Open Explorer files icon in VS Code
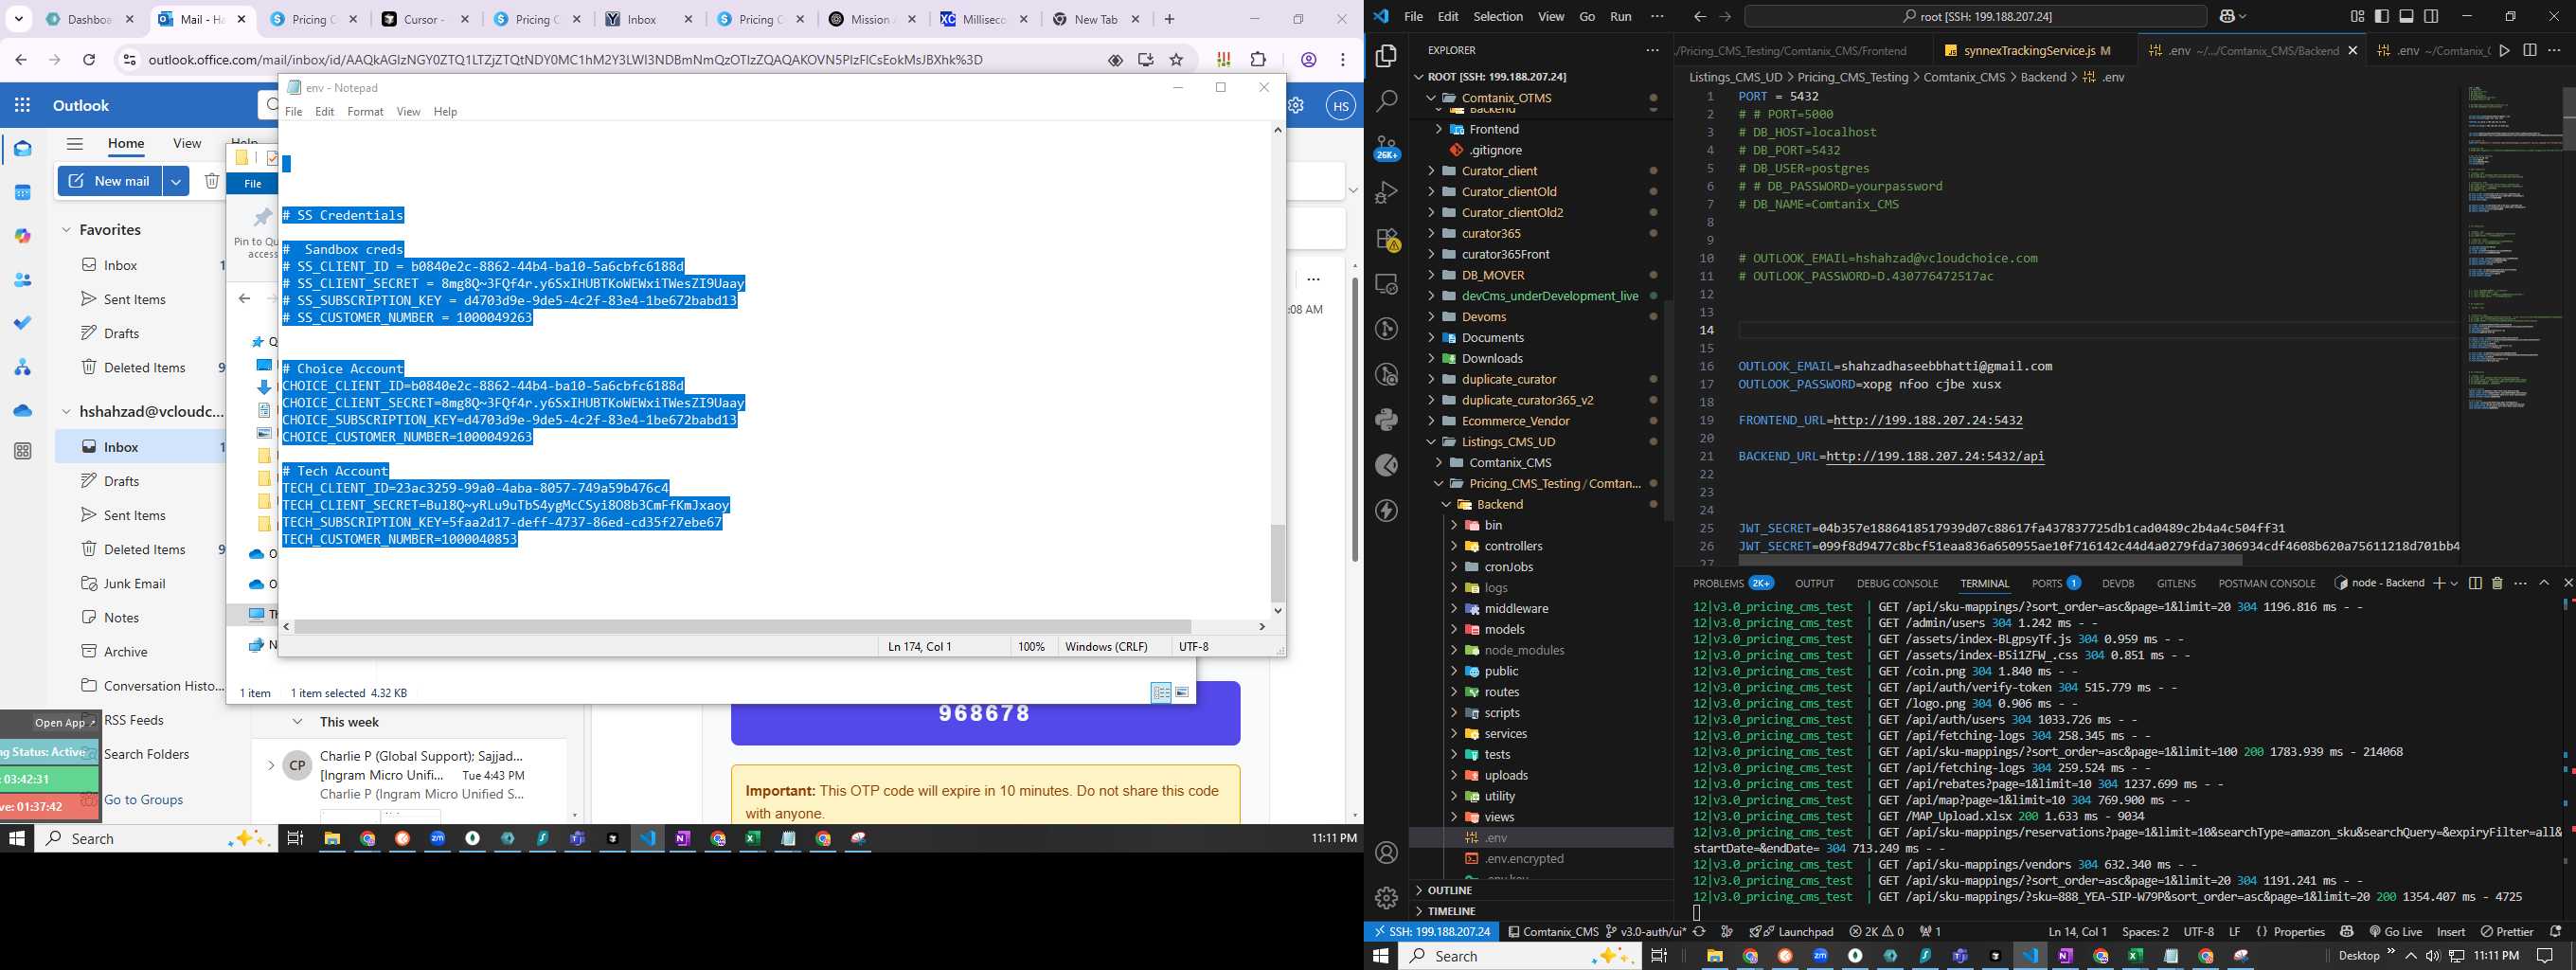The width and height of the screenshot is (2576, 970). pos(1387,56)
